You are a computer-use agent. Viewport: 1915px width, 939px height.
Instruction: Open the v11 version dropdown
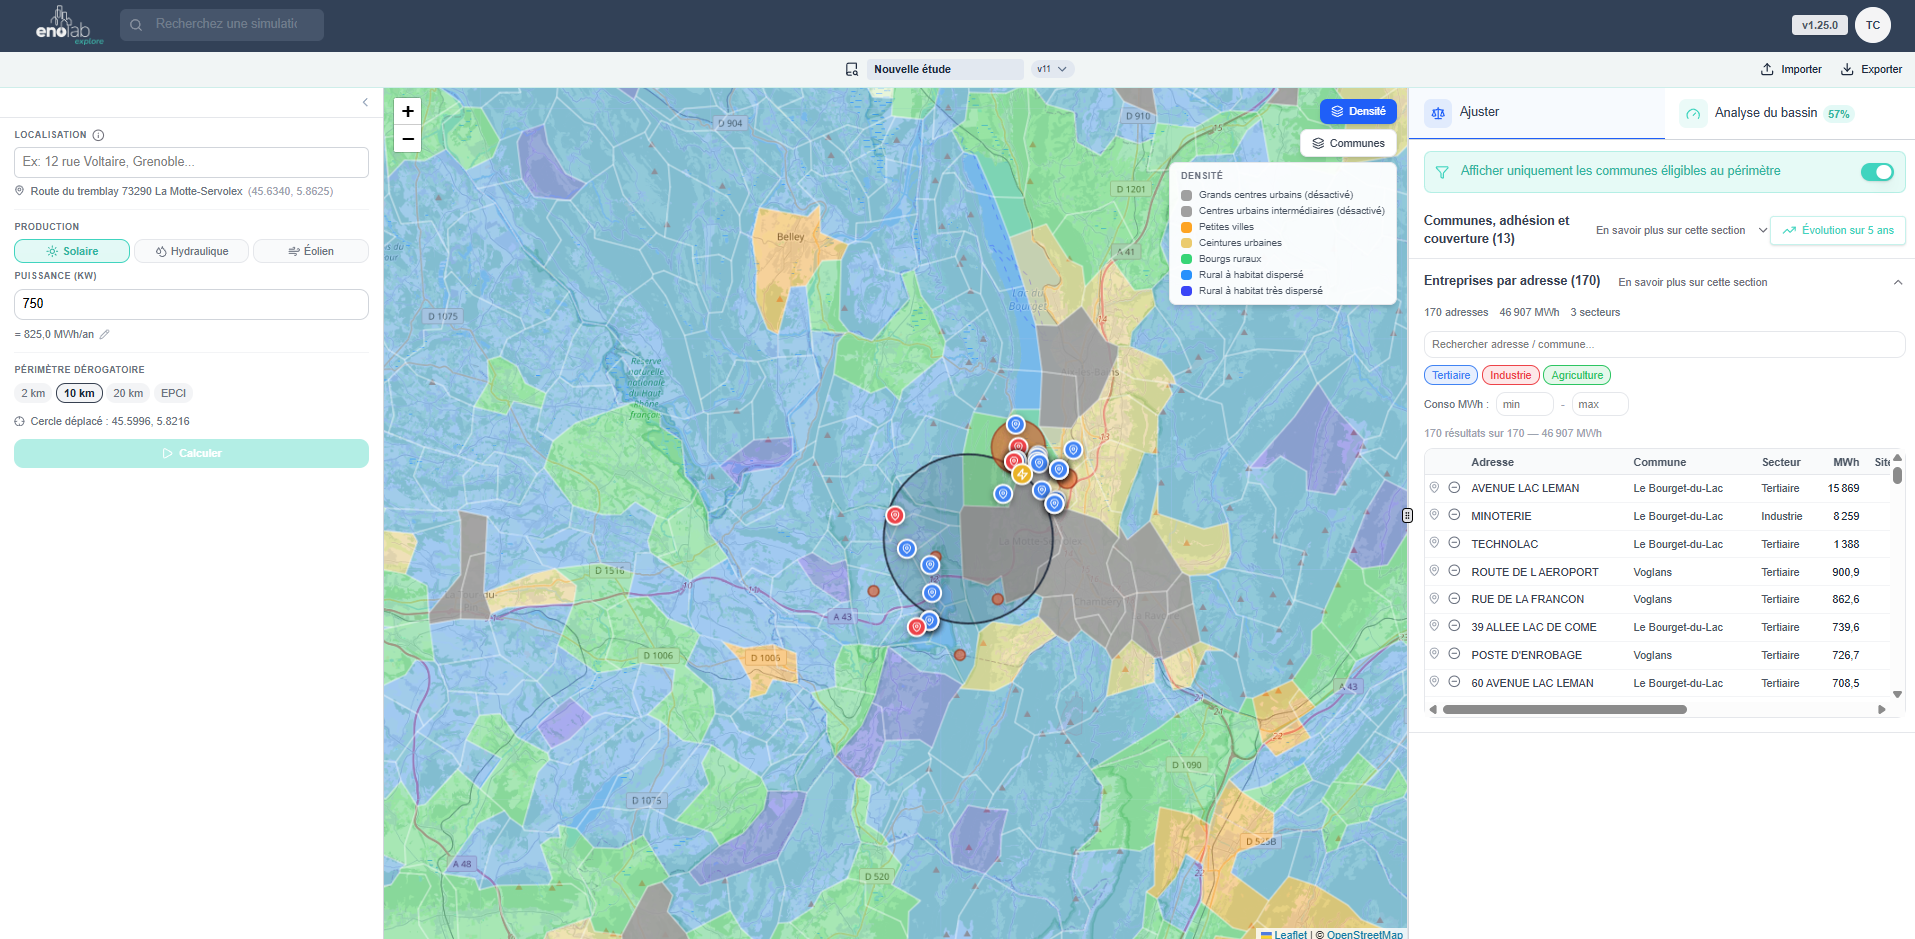pyautogui.click(x=1052, y=69)
